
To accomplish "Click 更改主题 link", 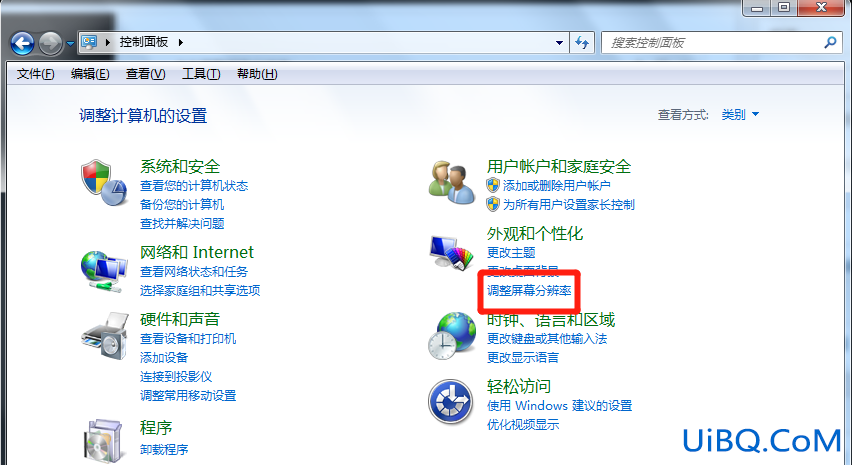I will click(511, 253).
